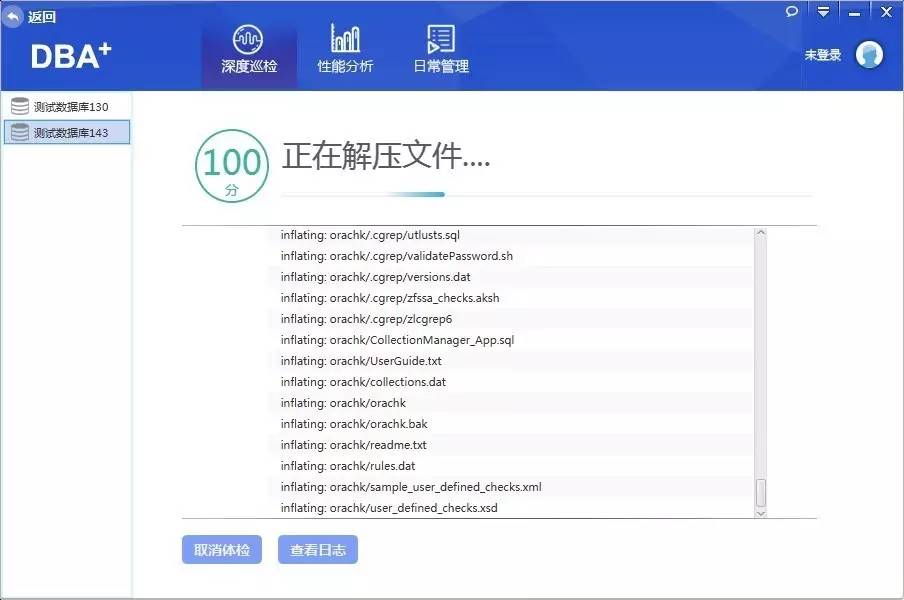Open the double-chevron collapse arrow in titlebar
The width and height of the screenshot is (904, 600).
(x=822, y=11)
